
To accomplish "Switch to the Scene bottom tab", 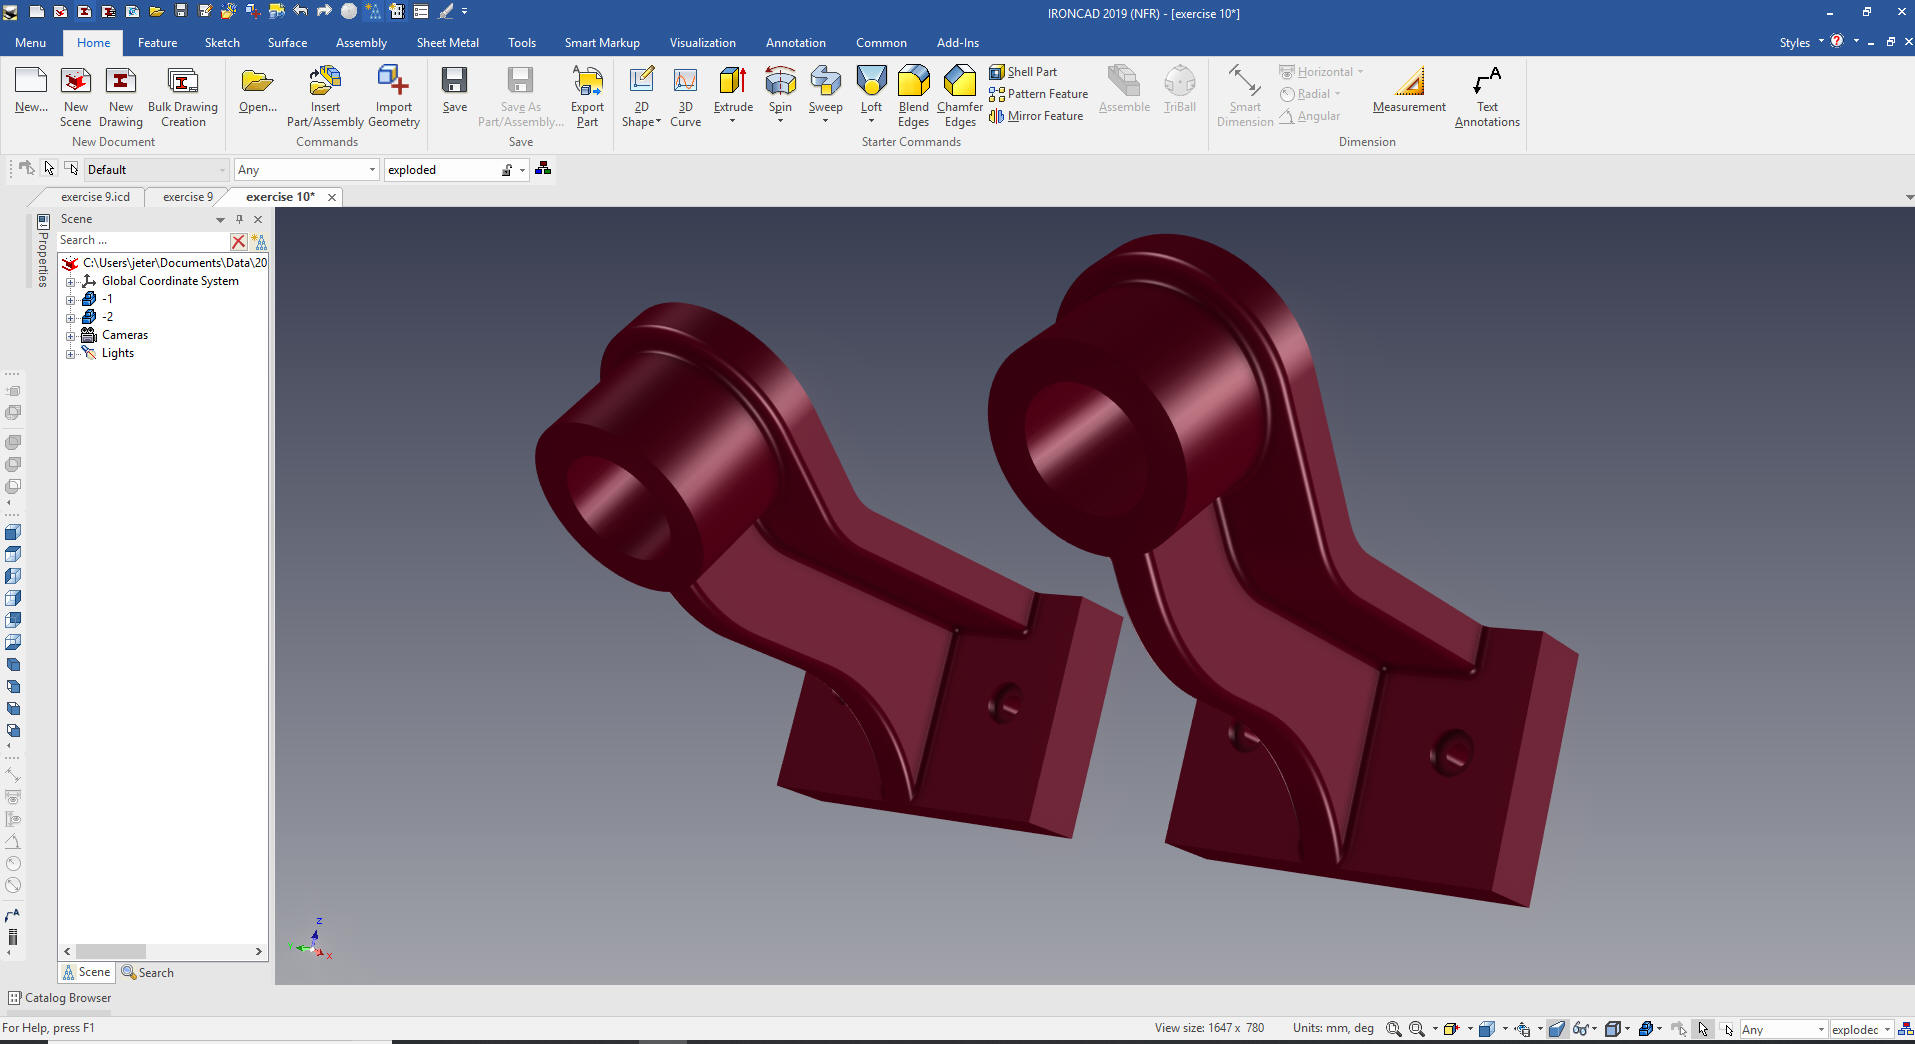I will pyautogui.click(x=86, y=972).
